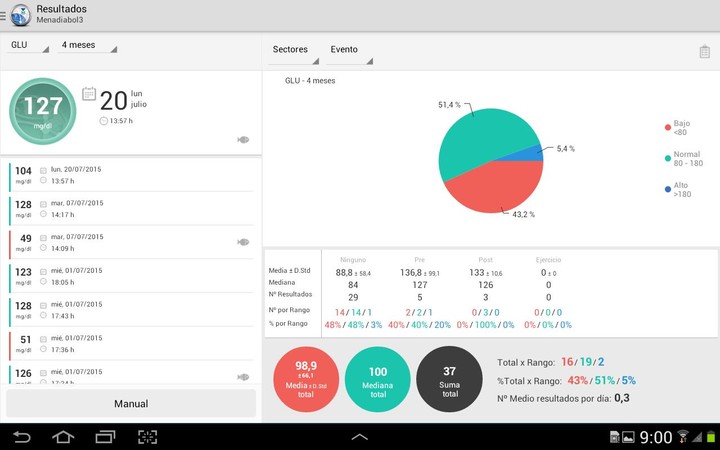
Task: Click the red Bajo legend swatch
Action: click(x=667, y=127)
